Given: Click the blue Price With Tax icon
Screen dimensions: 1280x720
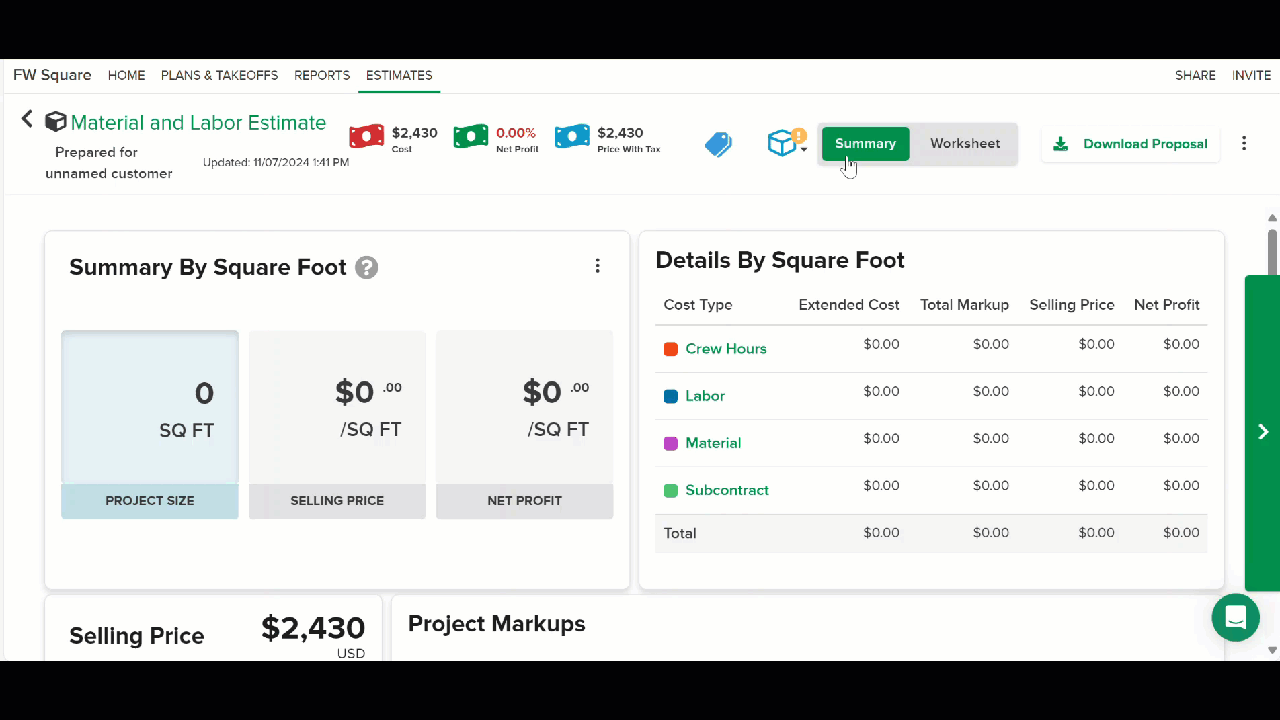Looking at the screenshot, I should pyautogui.click(x=572, y=136).
